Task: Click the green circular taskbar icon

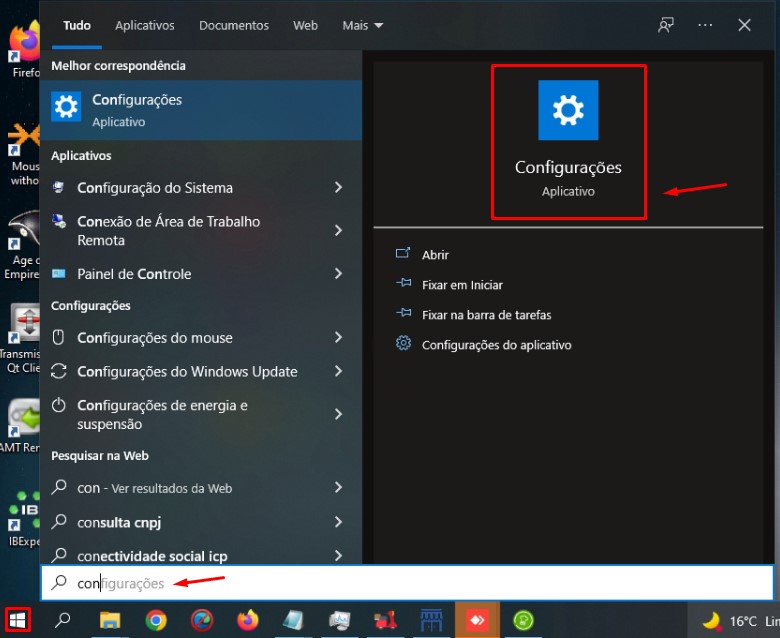Action: pos(523,620)
